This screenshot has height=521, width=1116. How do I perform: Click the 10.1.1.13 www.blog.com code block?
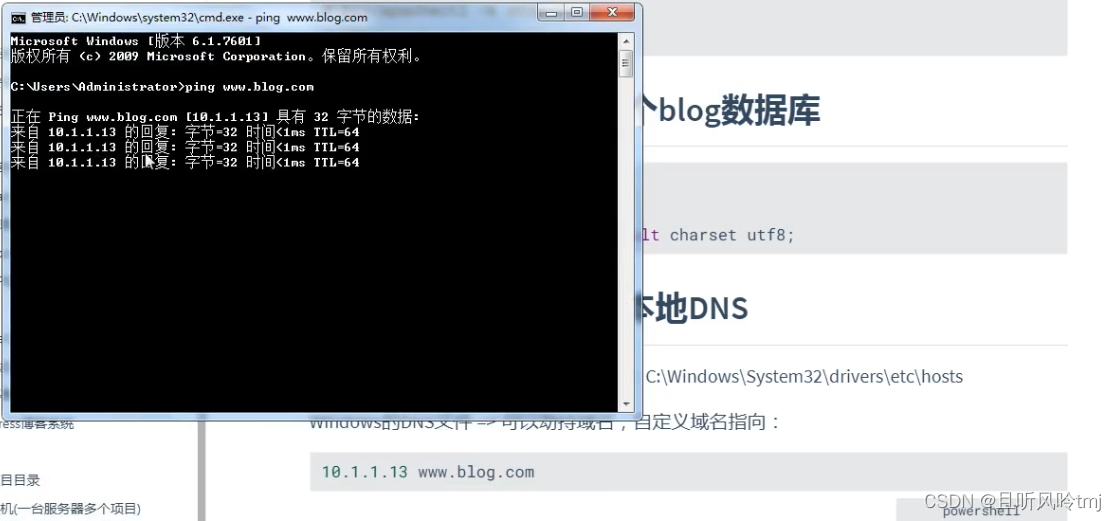point(688,472)
